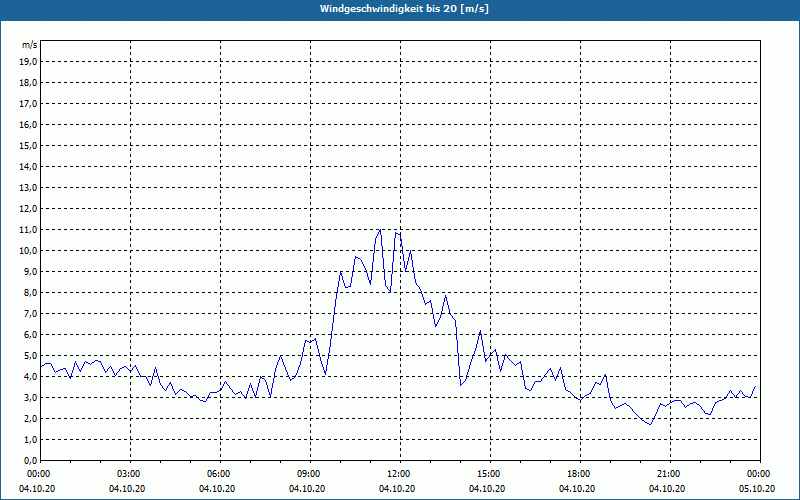The height and width of the screenshot is (500, 800).
Task: Click the 8,0 y-axis label
Action: (x=30, y=292)
